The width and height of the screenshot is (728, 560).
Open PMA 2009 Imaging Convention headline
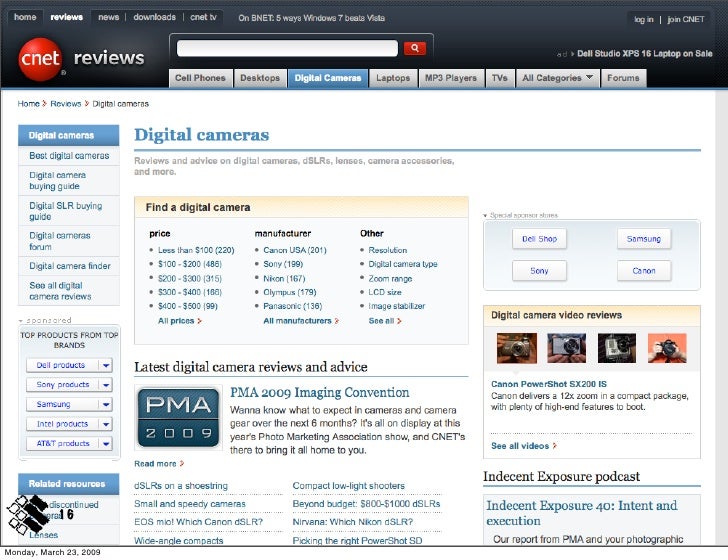(319, 392)
